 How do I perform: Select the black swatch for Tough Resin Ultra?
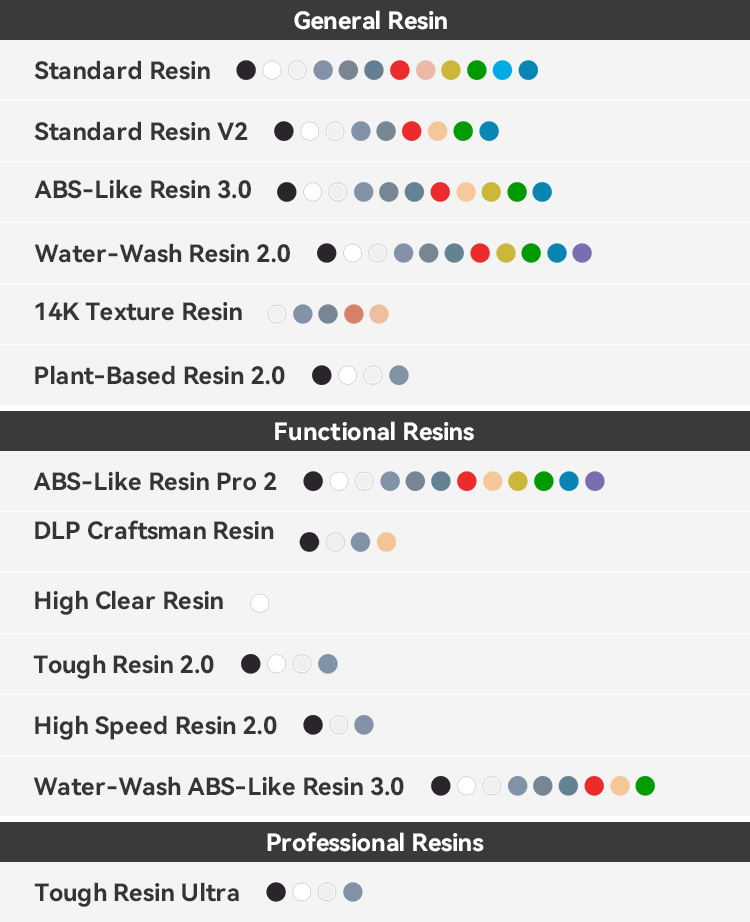(x=277, y=892)
